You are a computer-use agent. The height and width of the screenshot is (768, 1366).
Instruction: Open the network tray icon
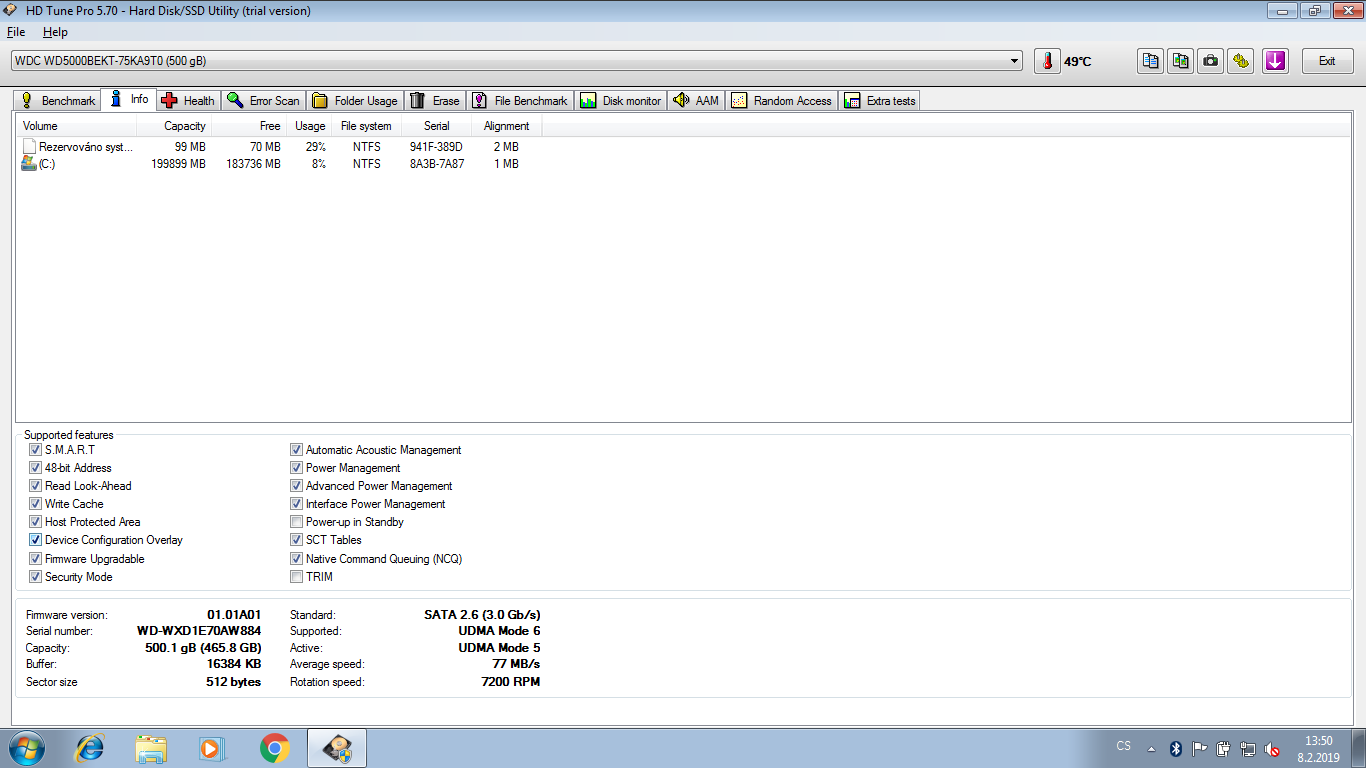(x=1248, y=748)
